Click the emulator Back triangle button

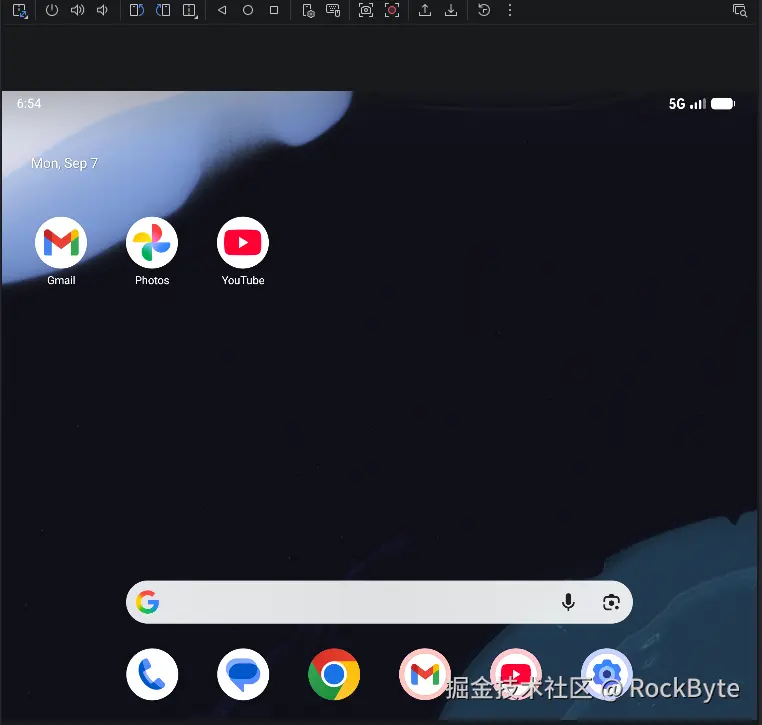[222, 10]
